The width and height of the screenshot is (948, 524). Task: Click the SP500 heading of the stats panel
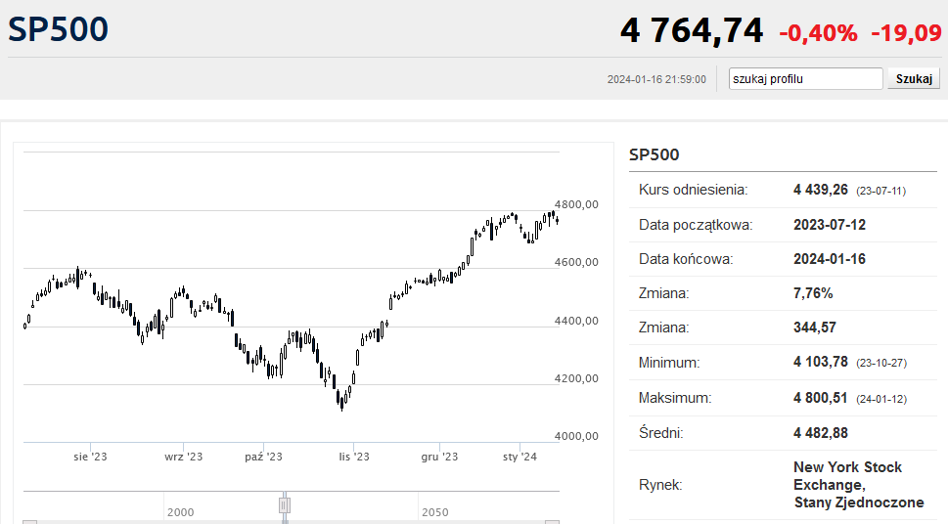pyautogui.click(x=654, y=155)
